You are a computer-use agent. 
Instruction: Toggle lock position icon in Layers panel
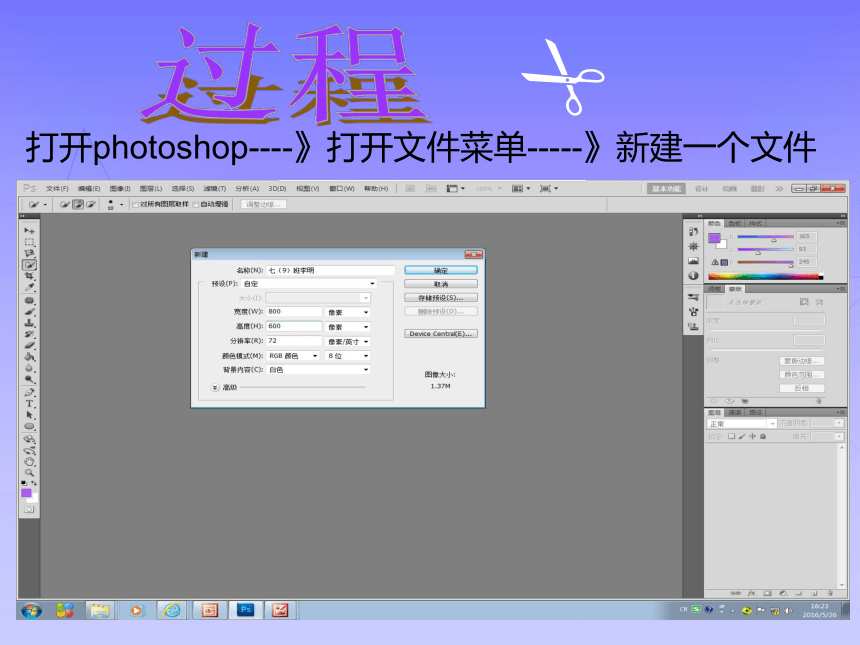[752, 437]
